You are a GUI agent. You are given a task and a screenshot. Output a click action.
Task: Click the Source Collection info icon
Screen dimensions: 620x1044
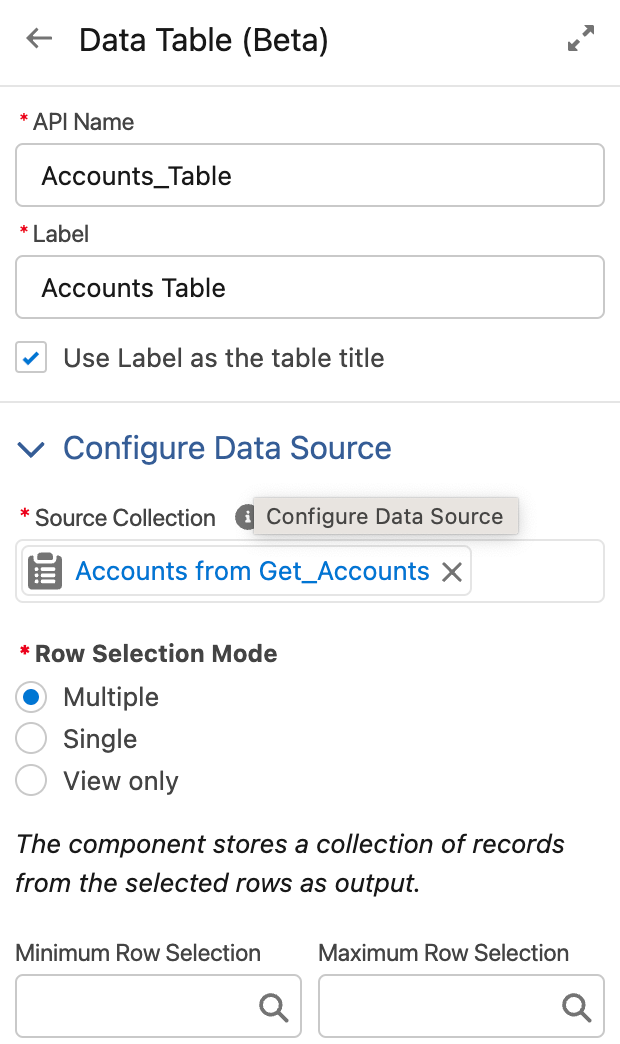tap(245, 517)
